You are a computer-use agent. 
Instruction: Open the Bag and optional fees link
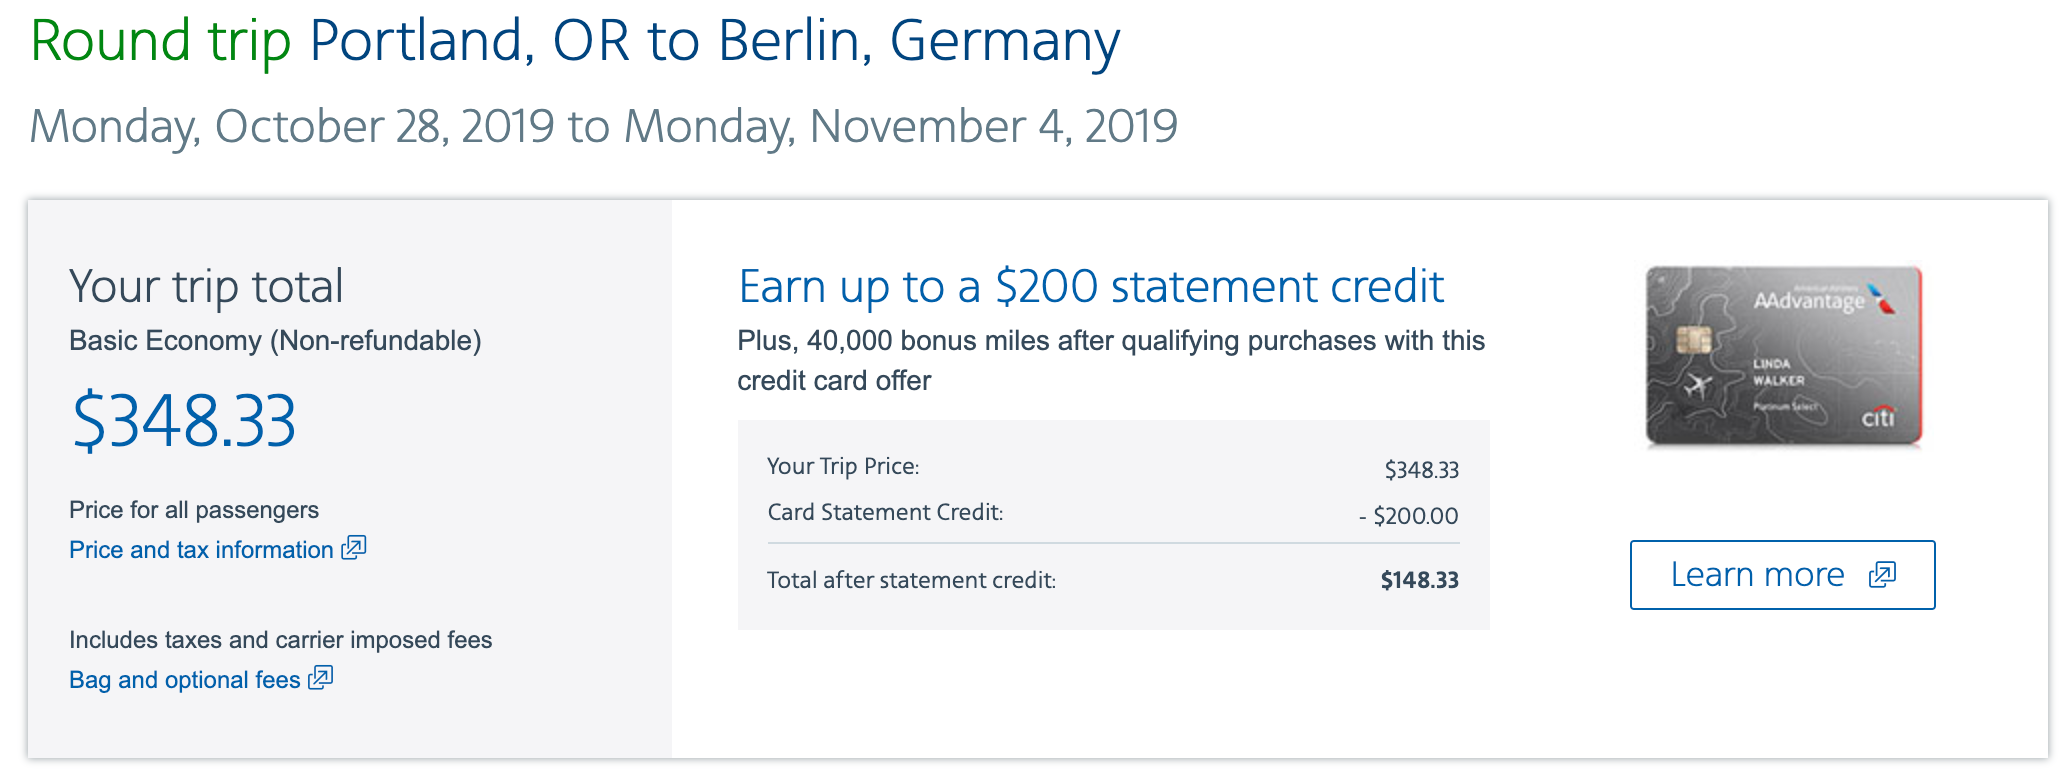tap(185, 680)
